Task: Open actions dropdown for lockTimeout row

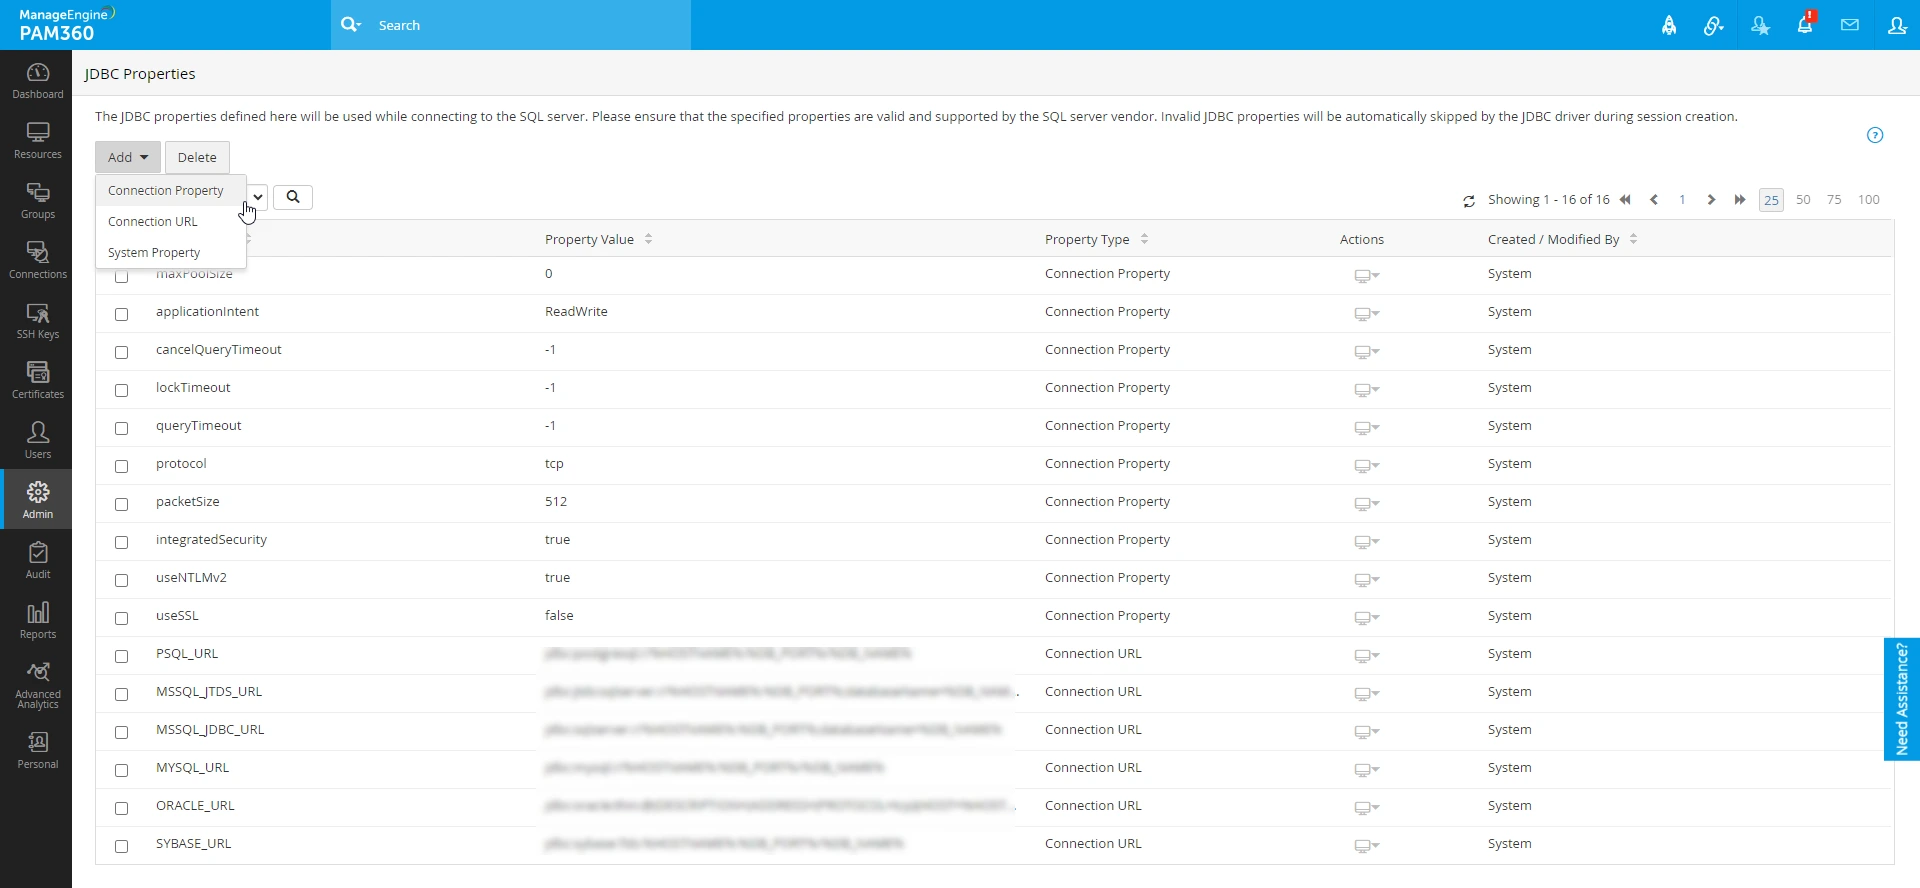Action: point(1366,390)
